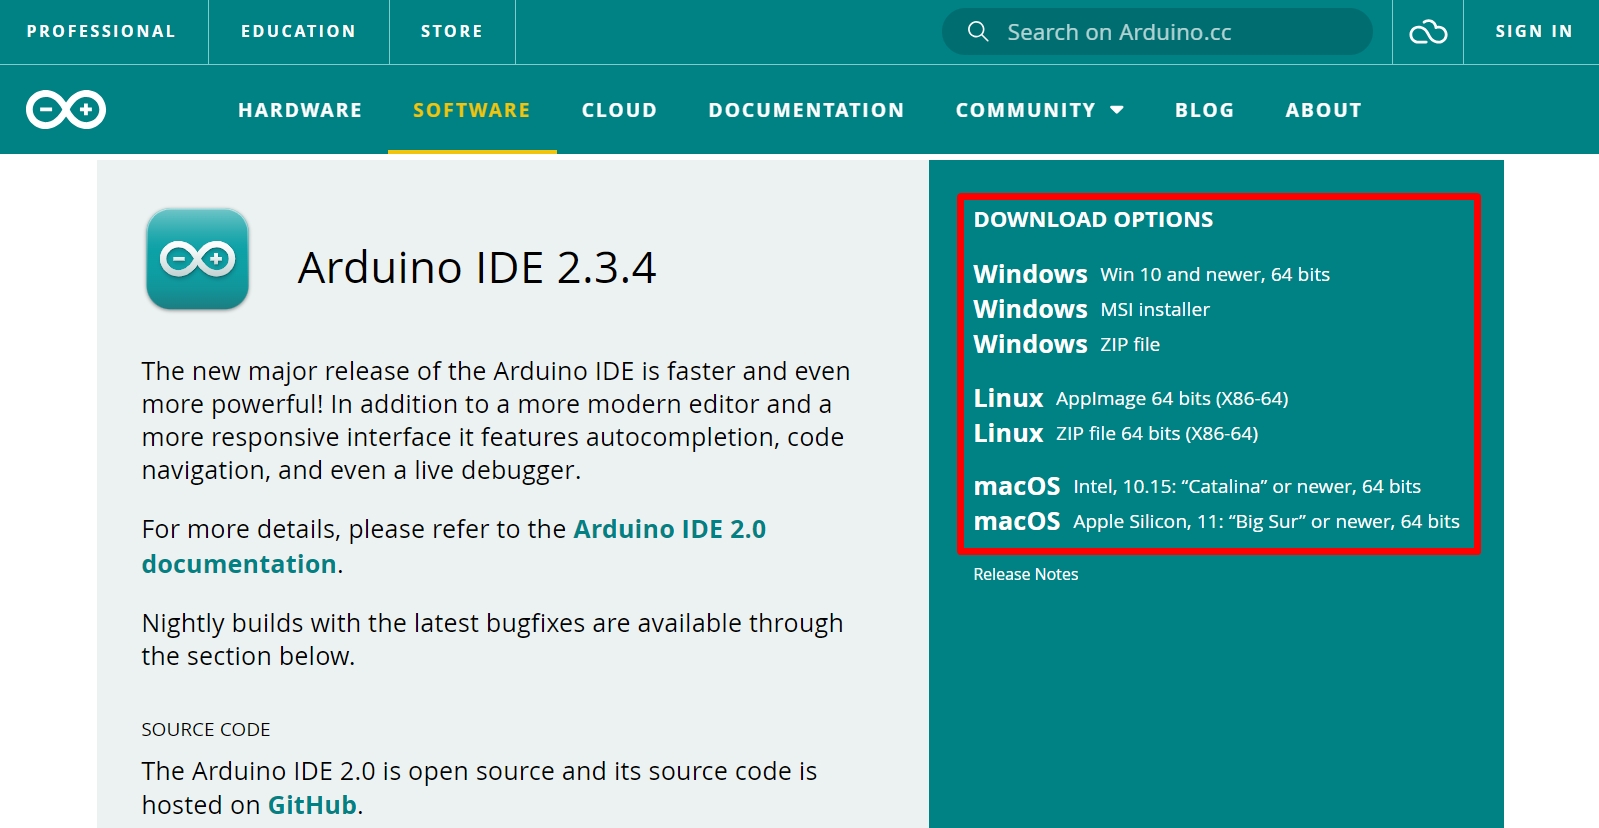Download Linux ZIP file 64 bits
The image size is (1599, 828).
[x=1115, y=433]
